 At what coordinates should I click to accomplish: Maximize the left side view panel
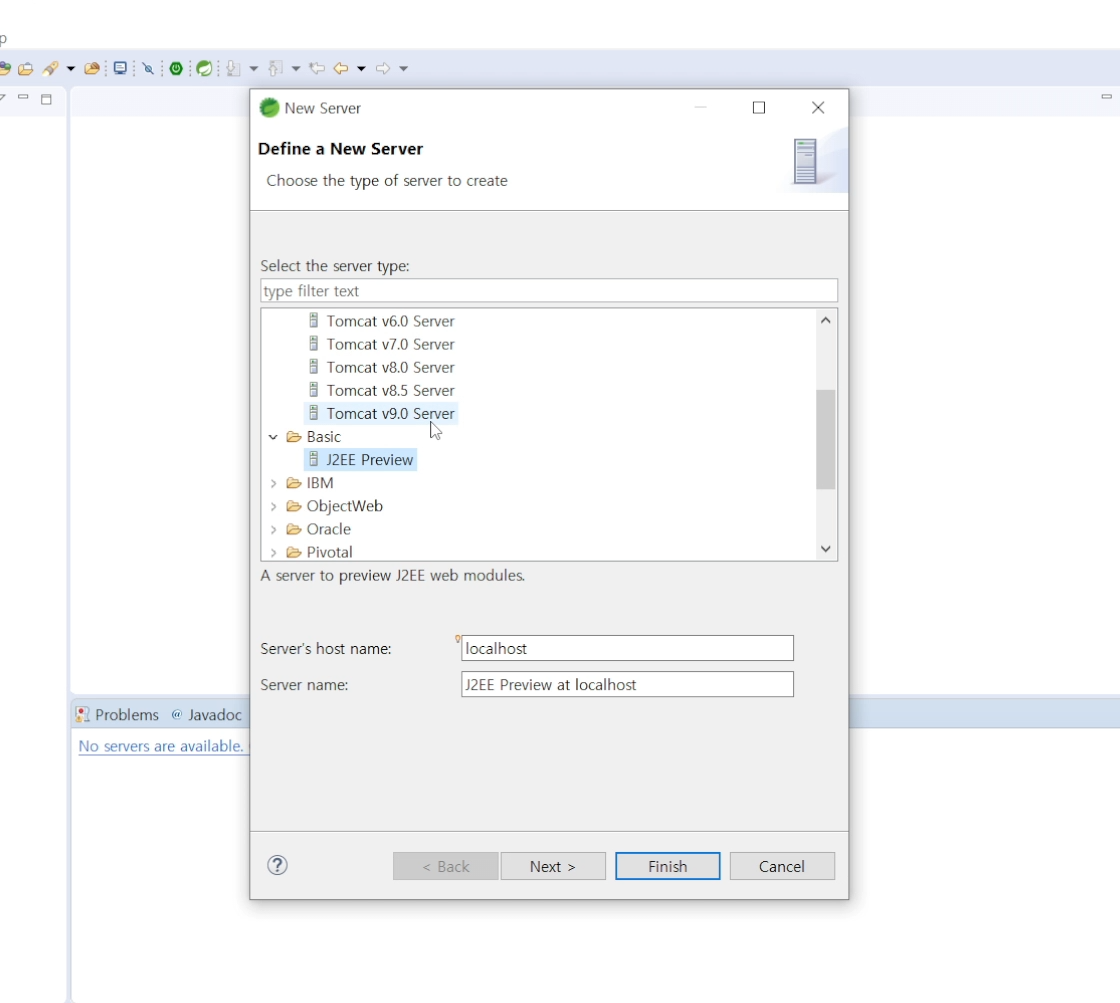(x=46, y=99)
